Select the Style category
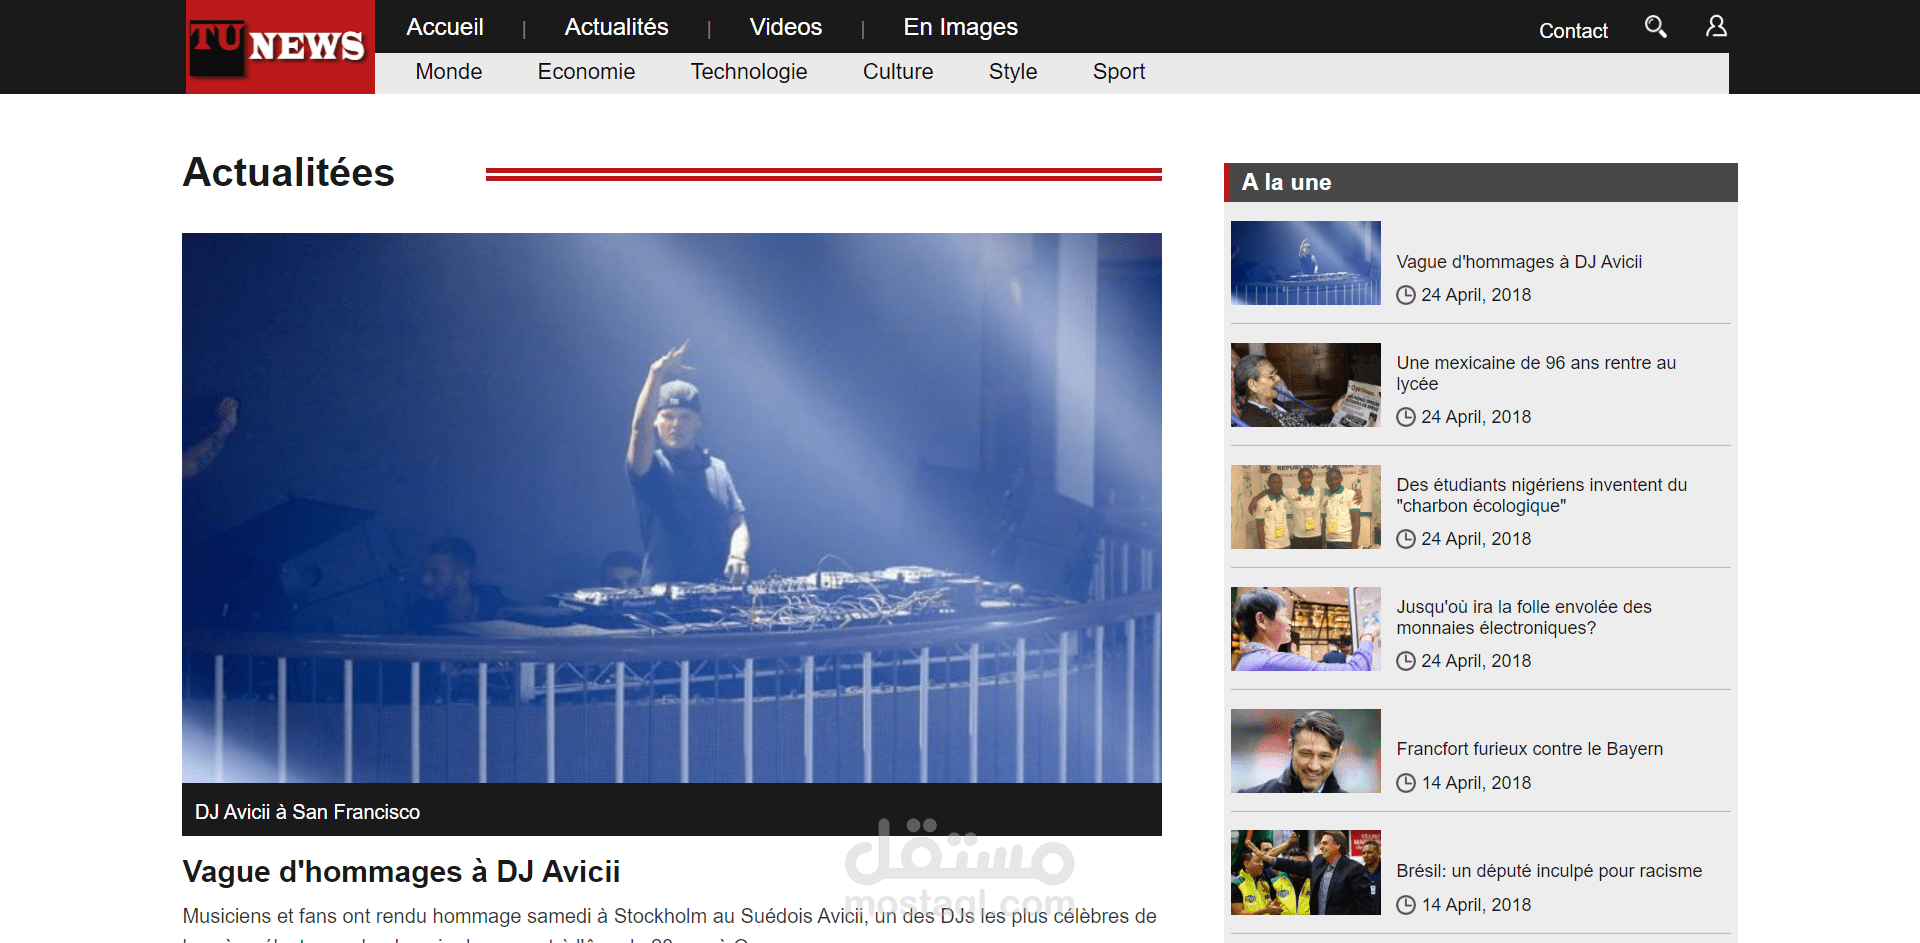This screenshot has height=943, width=1920. click(1013, 72)
